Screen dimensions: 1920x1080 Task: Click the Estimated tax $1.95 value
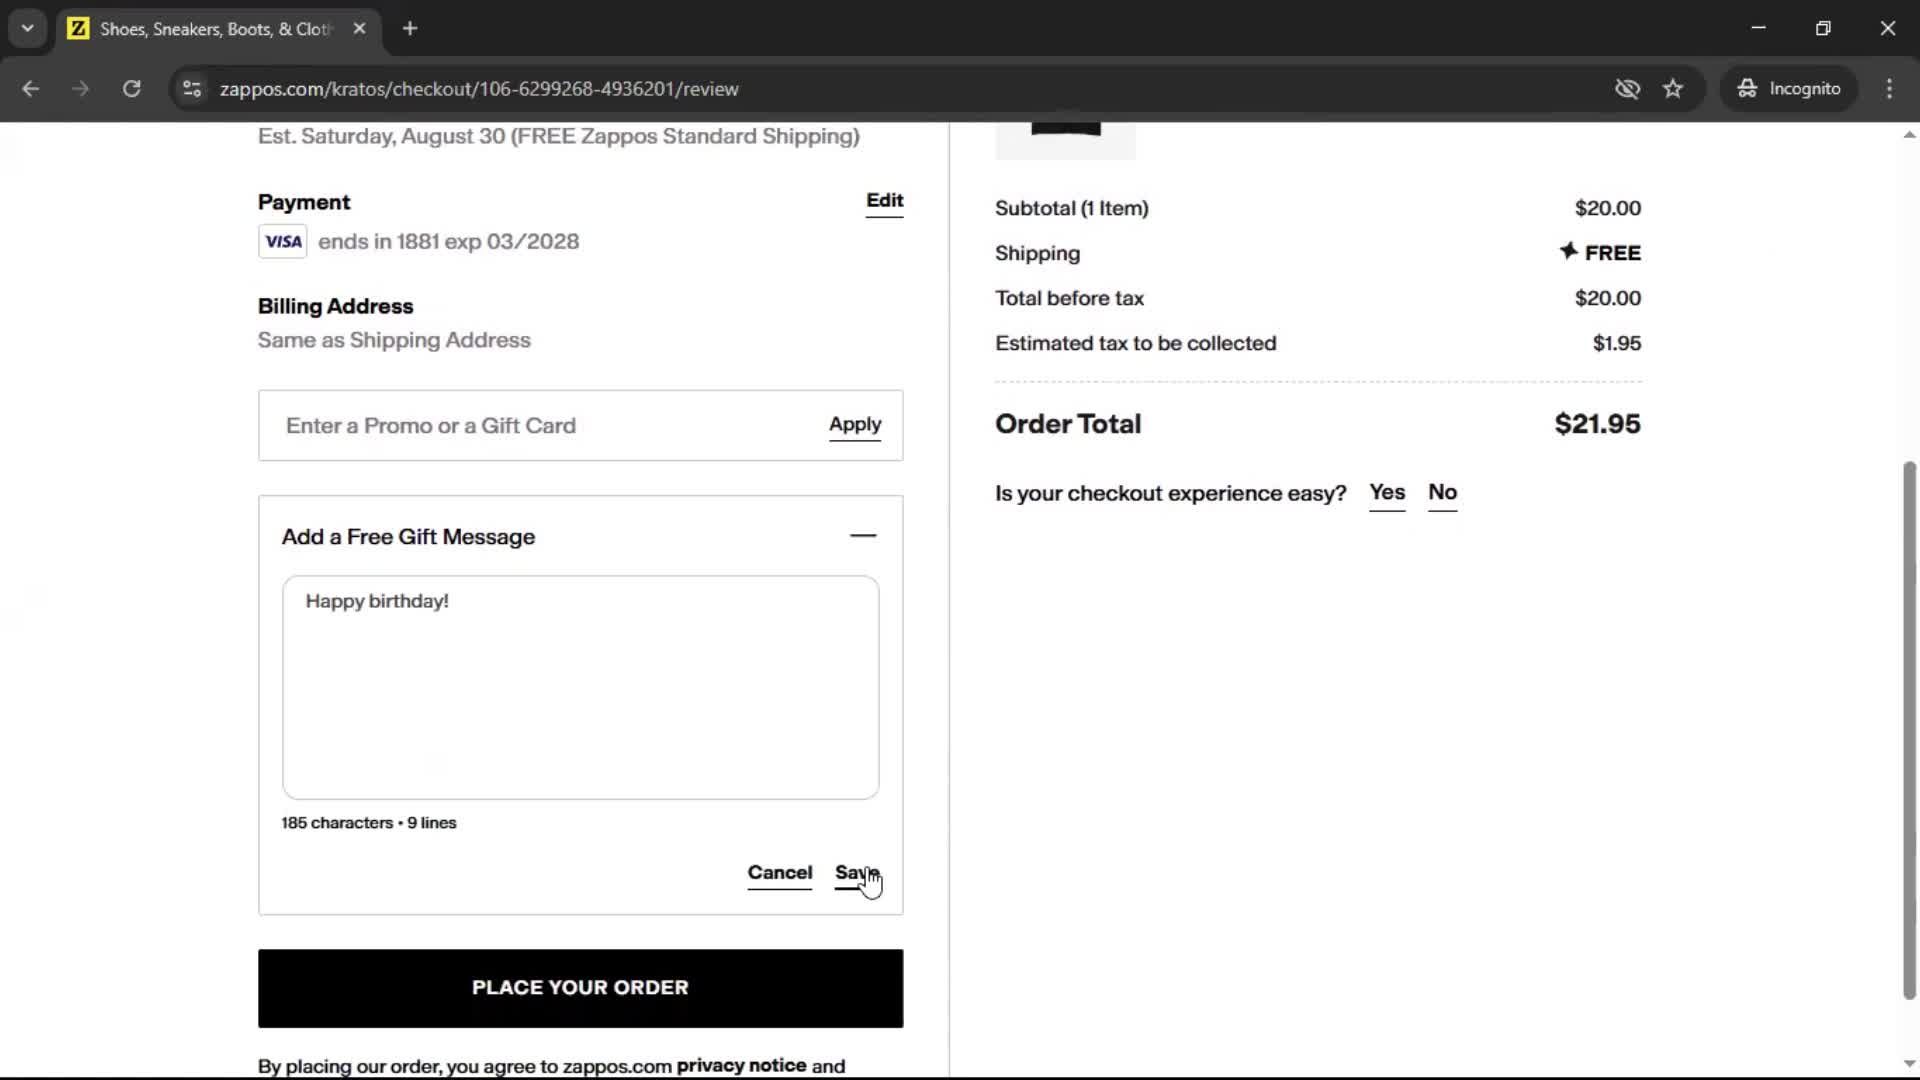(x=1616, y=343)
